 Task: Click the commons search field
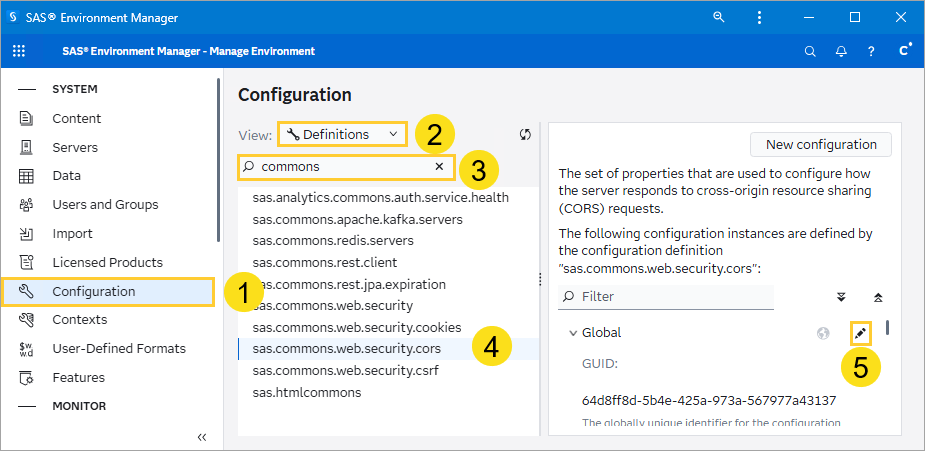(x=346, y=167)
